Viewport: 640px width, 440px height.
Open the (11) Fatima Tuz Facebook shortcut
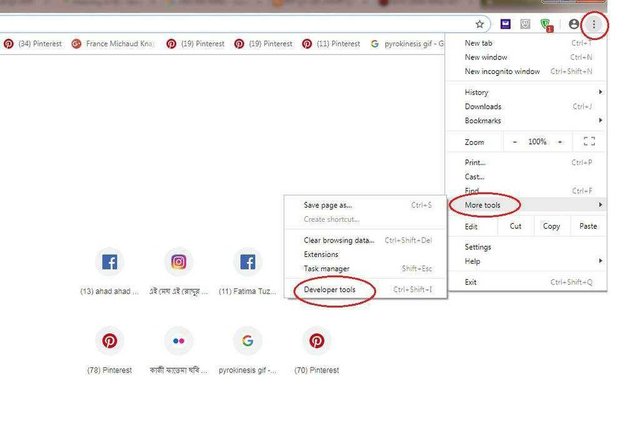pyautogui.click(x=247, y=272)
